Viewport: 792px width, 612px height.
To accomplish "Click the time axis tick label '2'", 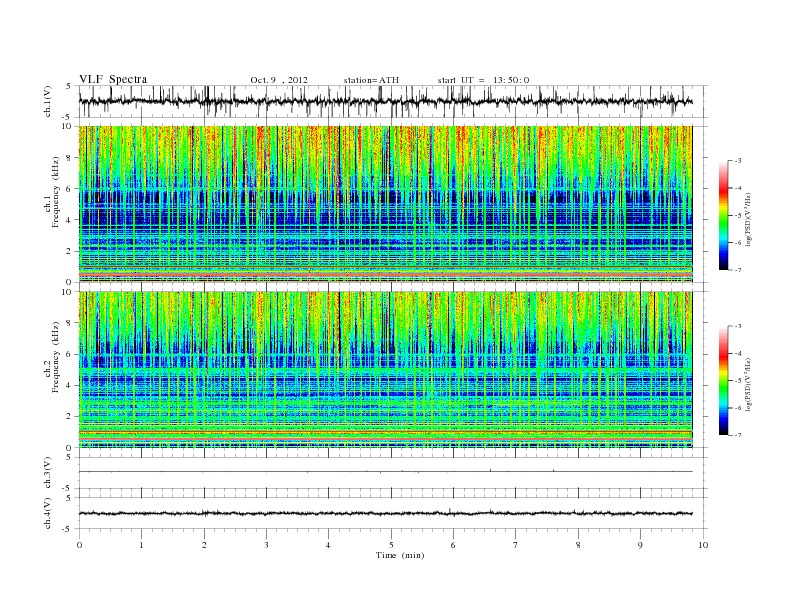I will tap(204, 545).
